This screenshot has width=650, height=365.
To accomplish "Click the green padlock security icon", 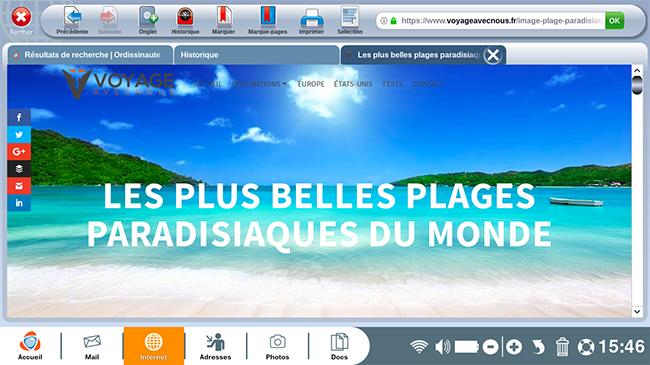I will 393,21.
